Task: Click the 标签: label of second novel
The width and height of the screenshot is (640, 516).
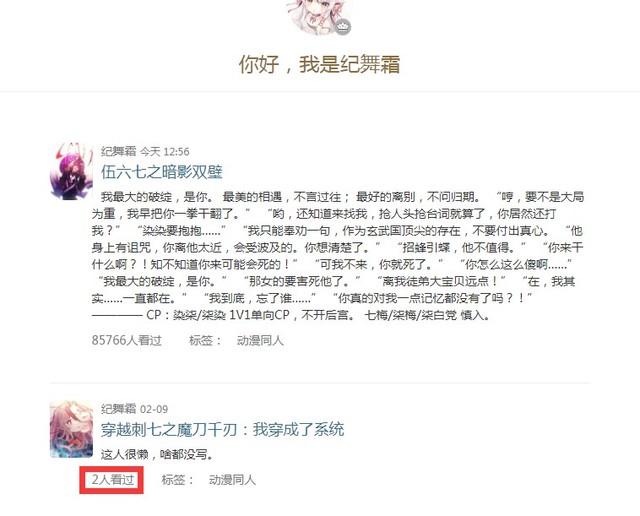Action: point(178,480)
